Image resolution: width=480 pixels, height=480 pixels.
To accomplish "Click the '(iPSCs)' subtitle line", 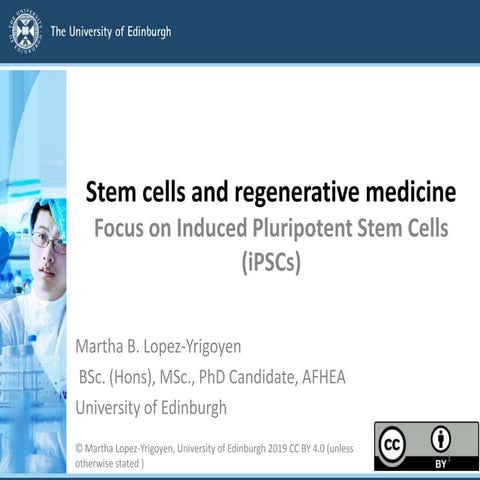I will [271, 262].
